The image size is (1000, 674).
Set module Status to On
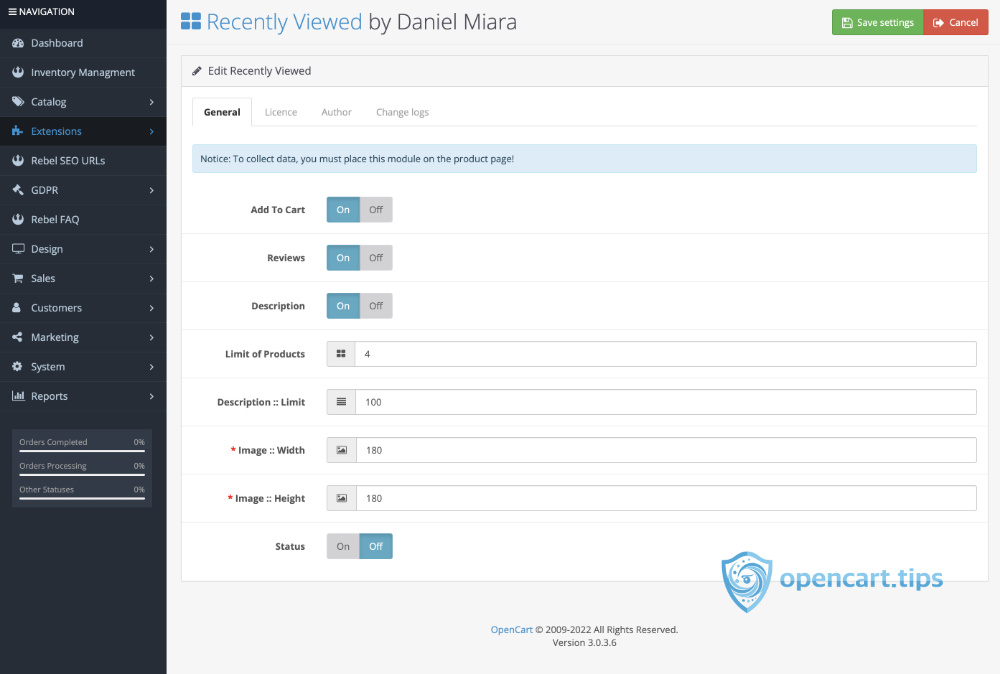(x=343, y=546)
